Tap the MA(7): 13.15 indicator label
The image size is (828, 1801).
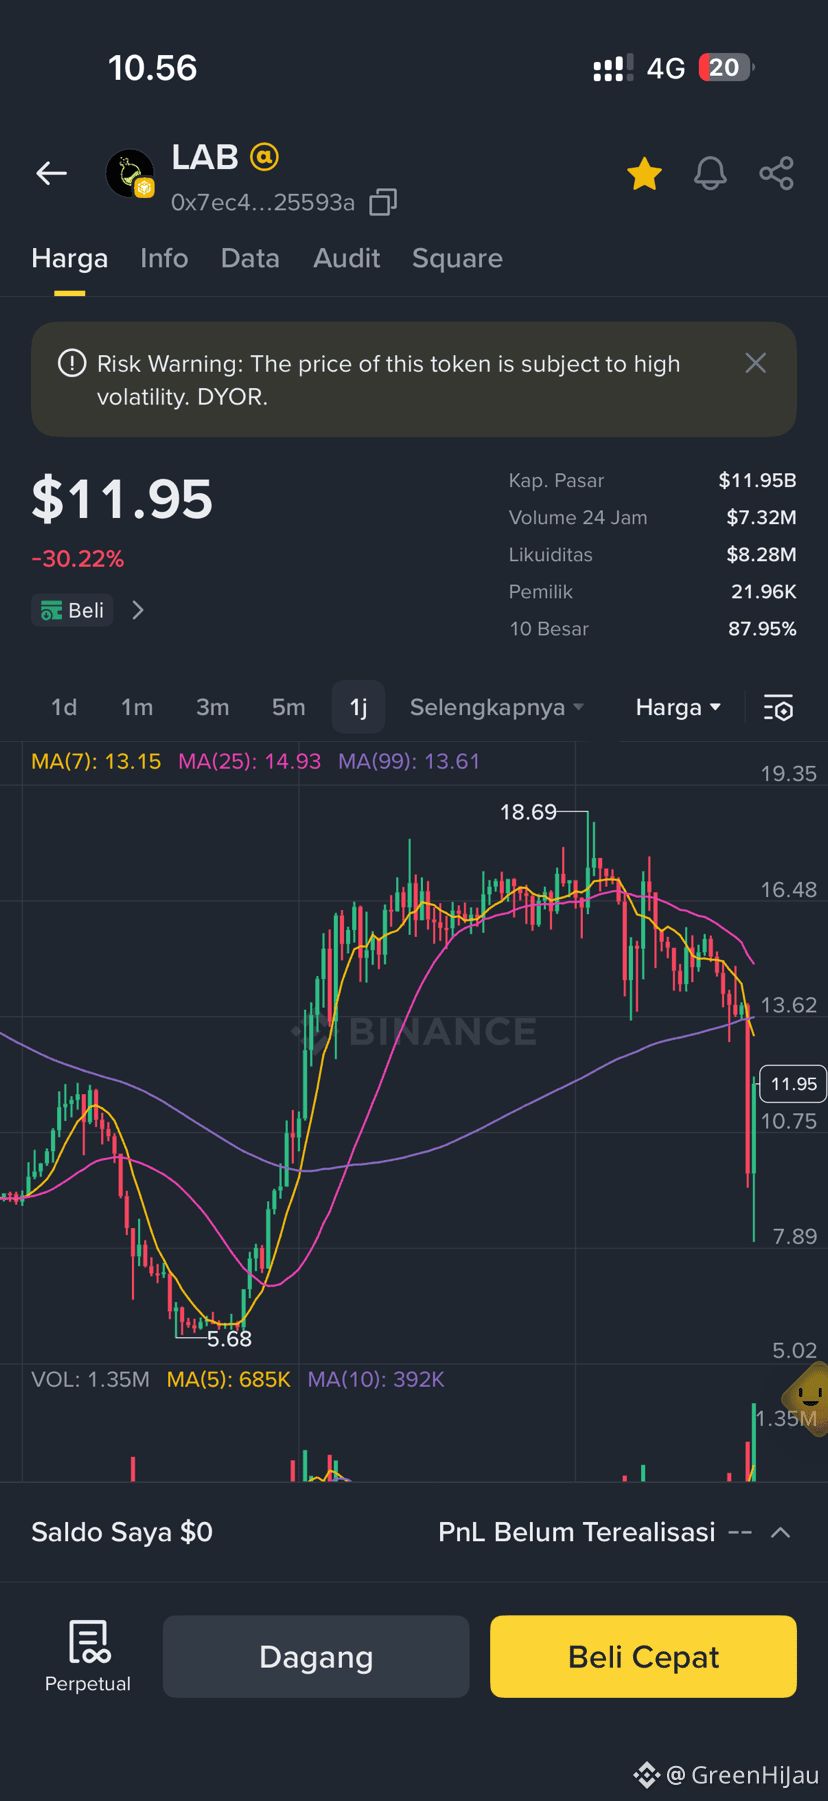96,761
